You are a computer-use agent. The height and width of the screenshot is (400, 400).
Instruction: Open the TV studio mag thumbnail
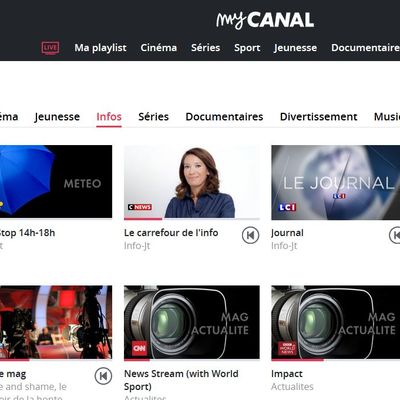coord(56,322)
